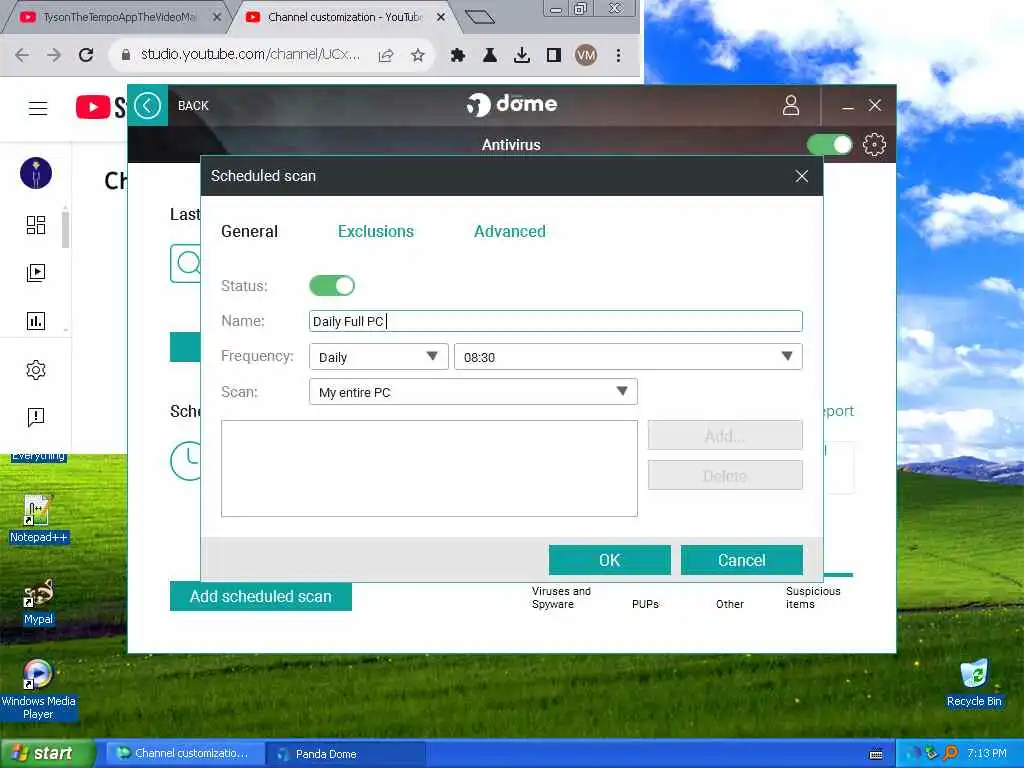This screenshot has width=1024, height=768.
Task: Open Chrome profile VM avatar
Action: (x=586, y=56)
